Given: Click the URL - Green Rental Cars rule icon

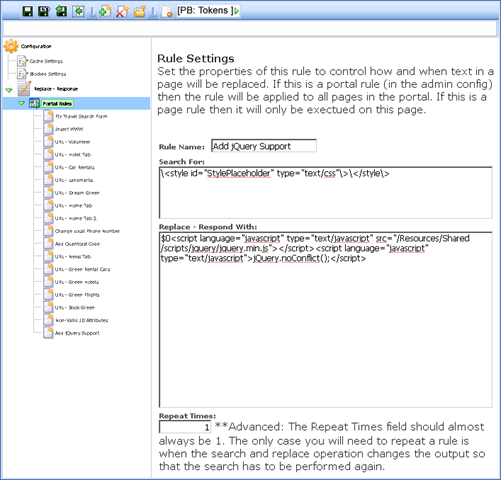Looking at the screenshot, I should pyautogui.click(x=48, y=269).
